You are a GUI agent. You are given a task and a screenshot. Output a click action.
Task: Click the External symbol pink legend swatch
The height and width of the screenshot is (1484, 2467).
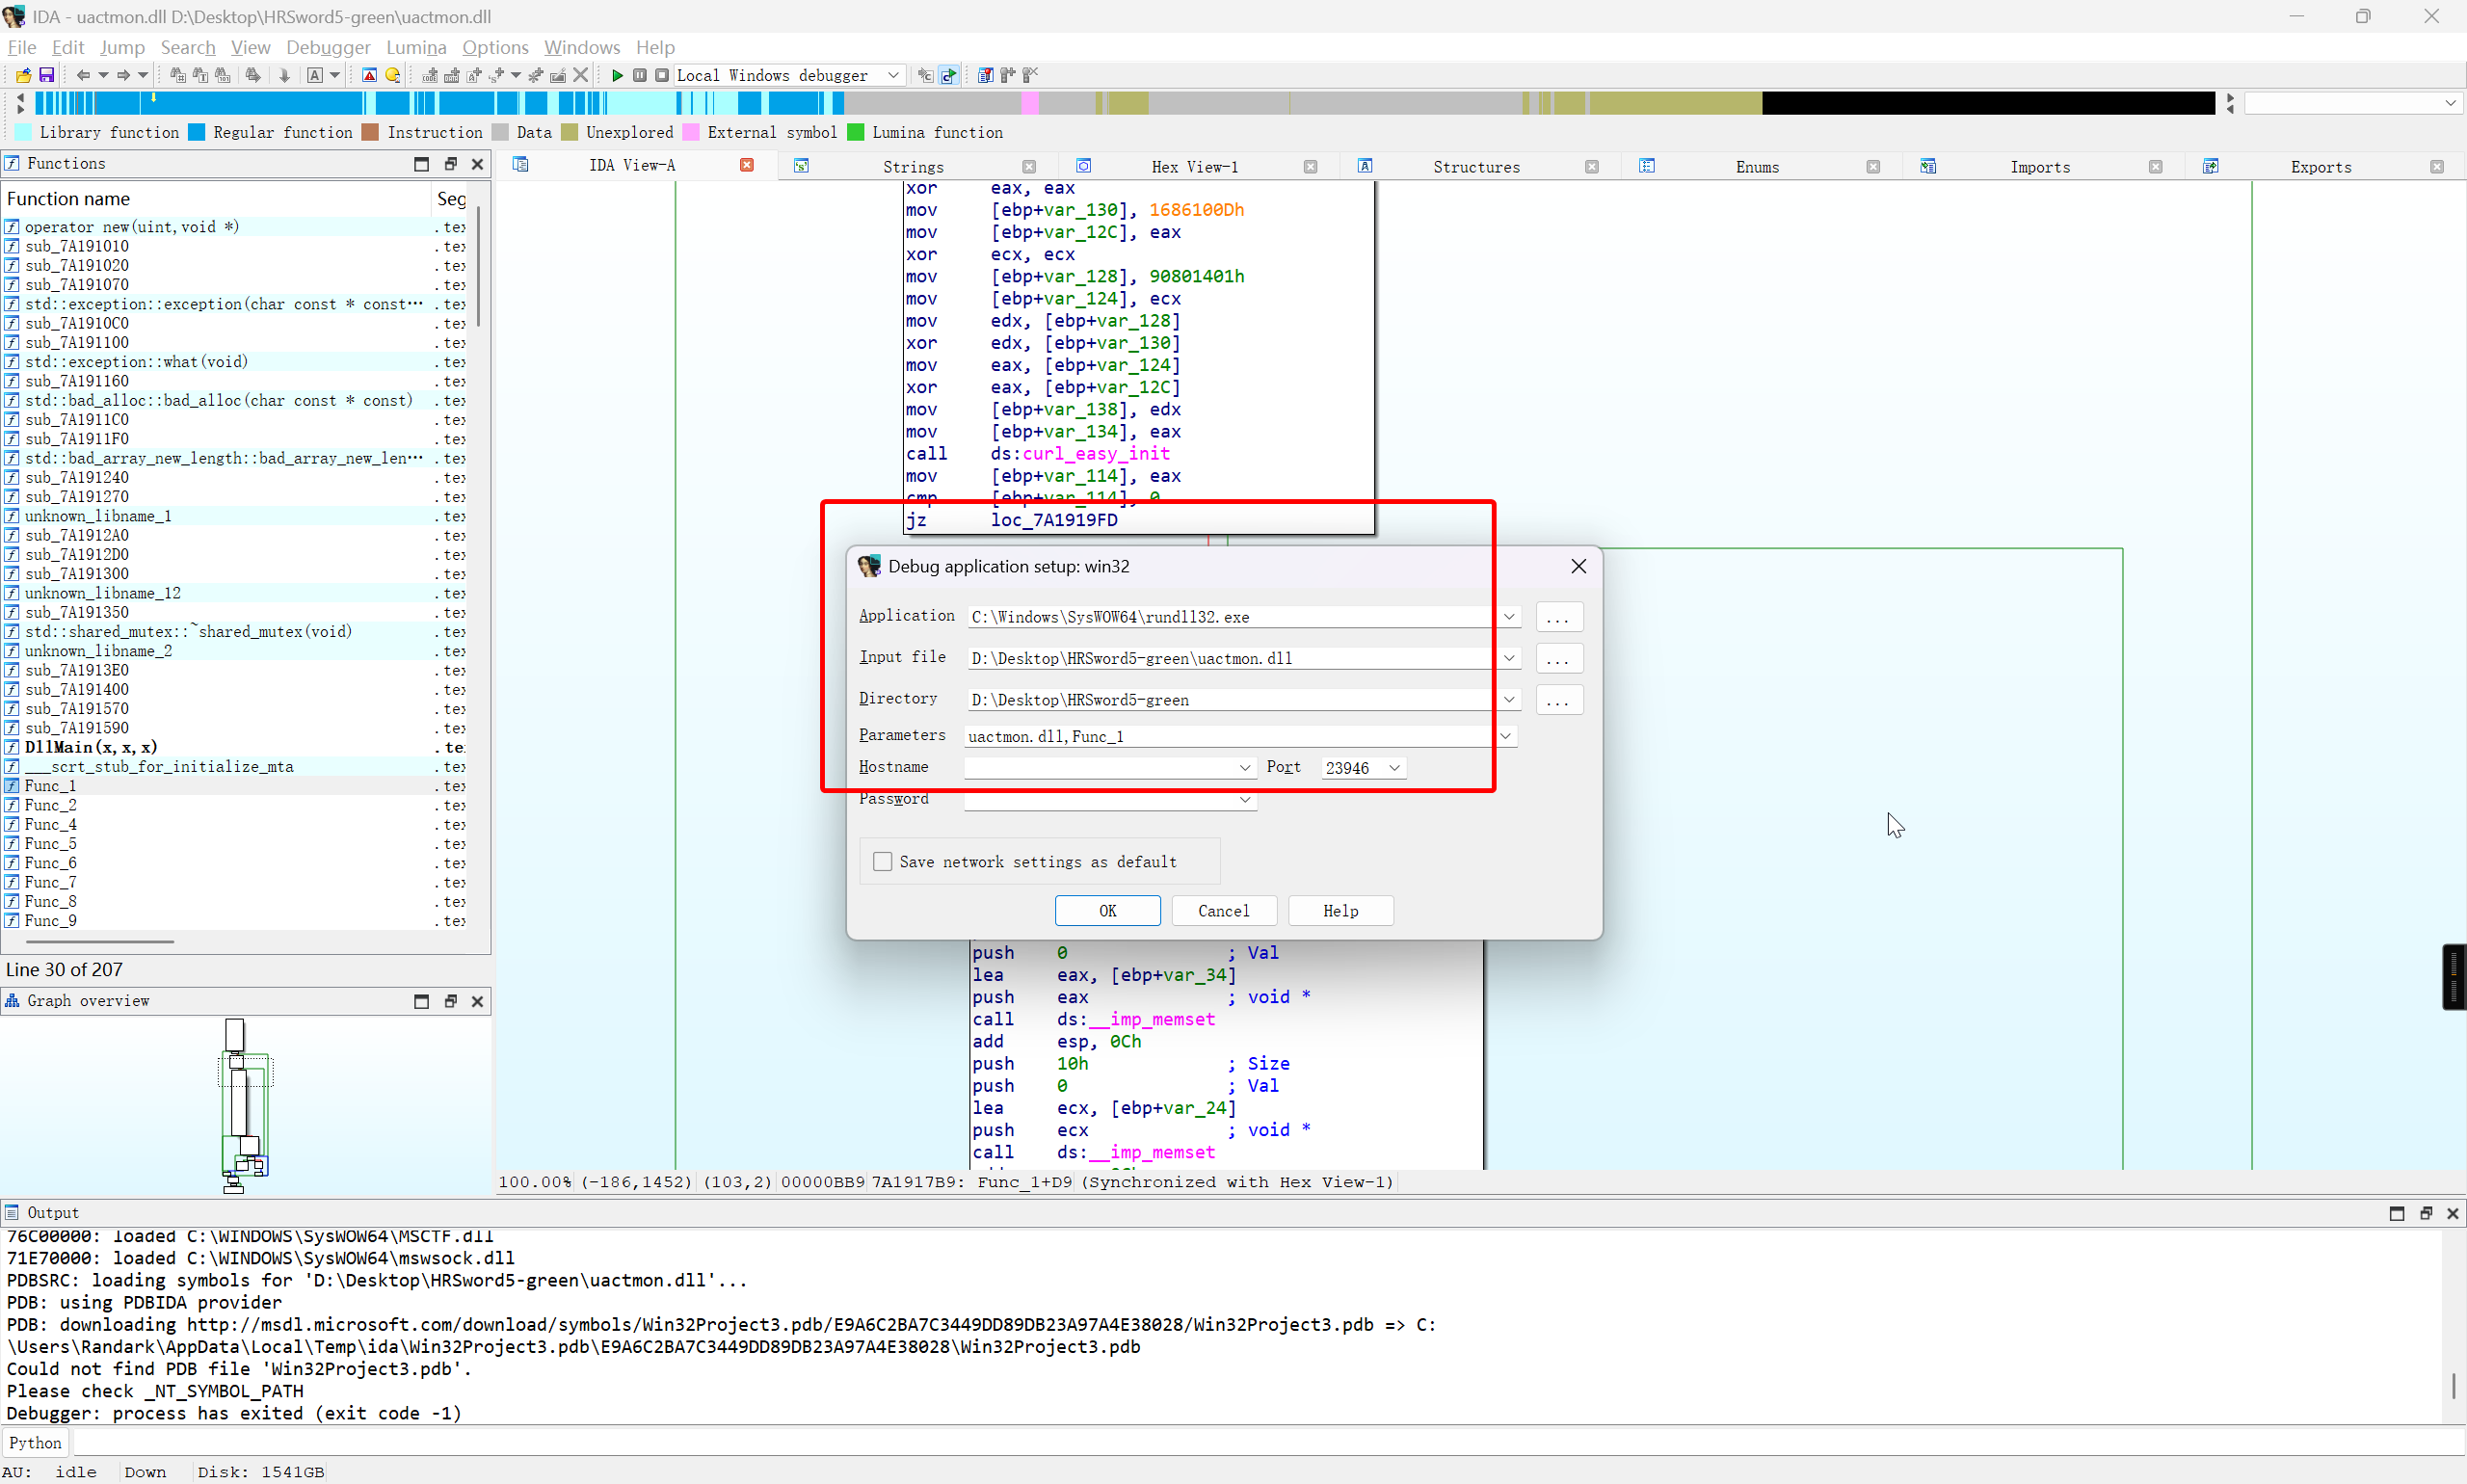pyautogui.click(x=690, y=132)
